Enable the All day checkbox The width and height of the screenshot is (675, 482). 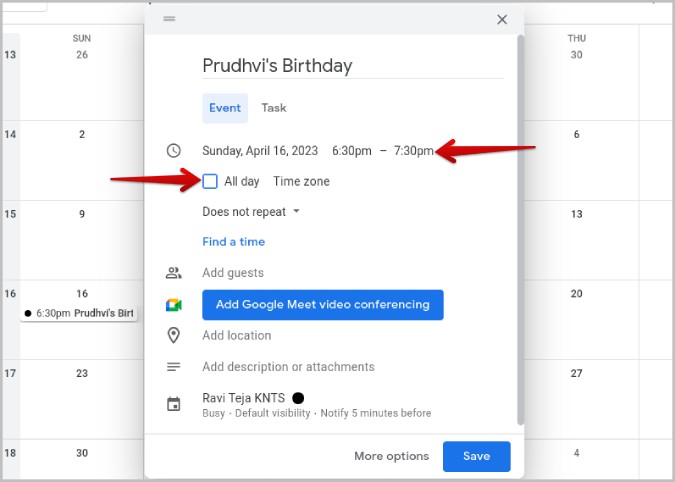[x=210, y=181]
